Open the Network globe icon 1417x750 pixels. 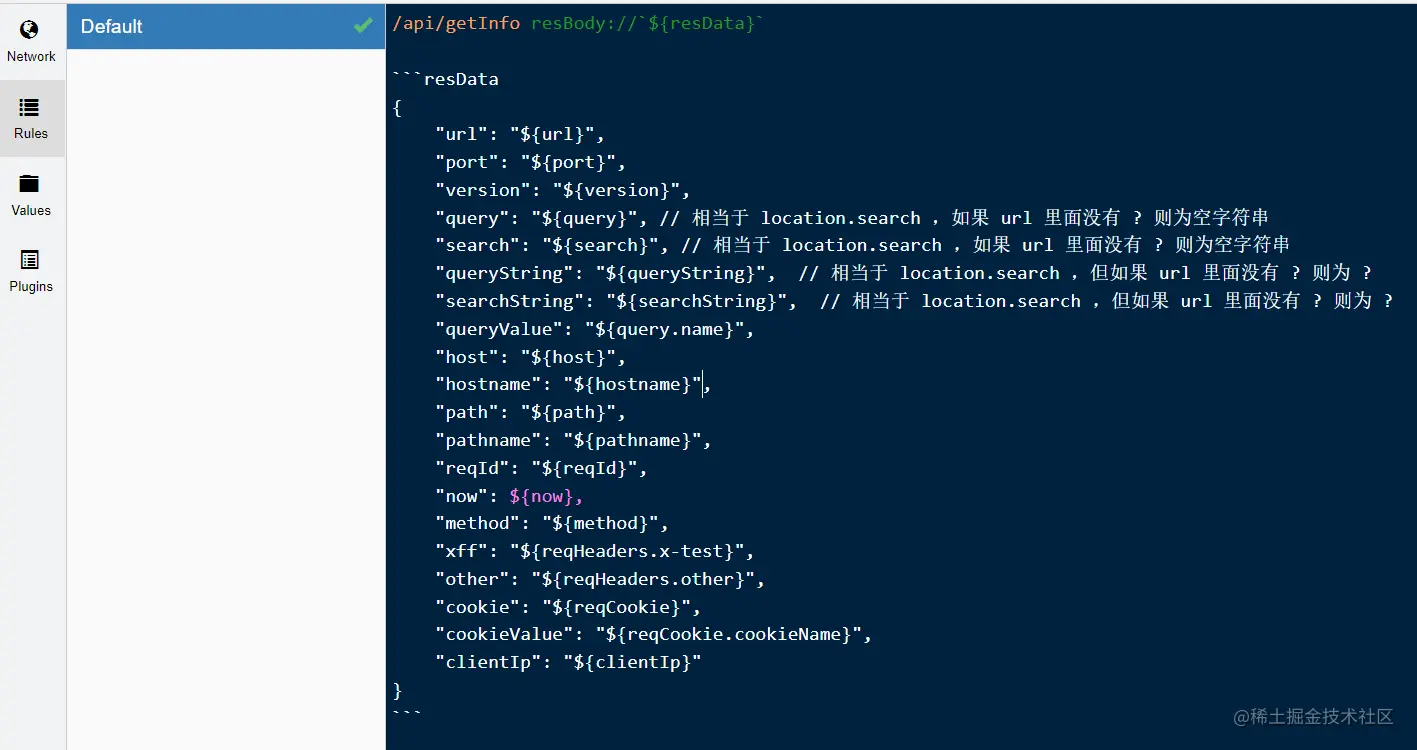point(30,31)
